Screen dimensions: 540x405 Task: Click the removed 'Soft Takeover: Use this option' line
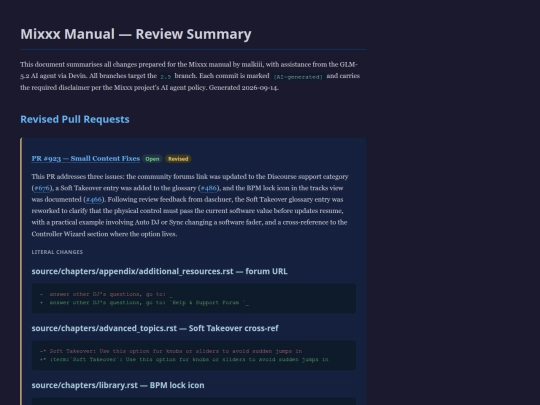(171, 351)
